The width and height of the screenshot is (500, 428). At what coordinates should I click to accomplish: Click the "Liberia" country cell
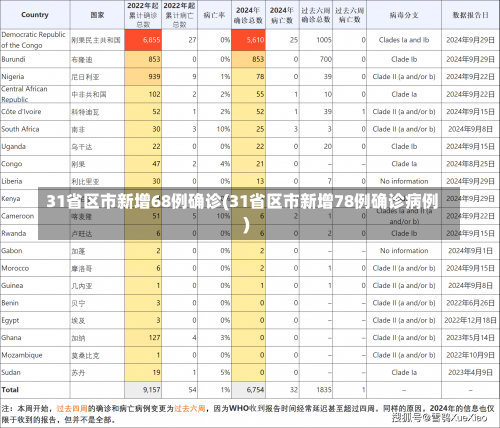pyautogui.click(x=35, y=181)
